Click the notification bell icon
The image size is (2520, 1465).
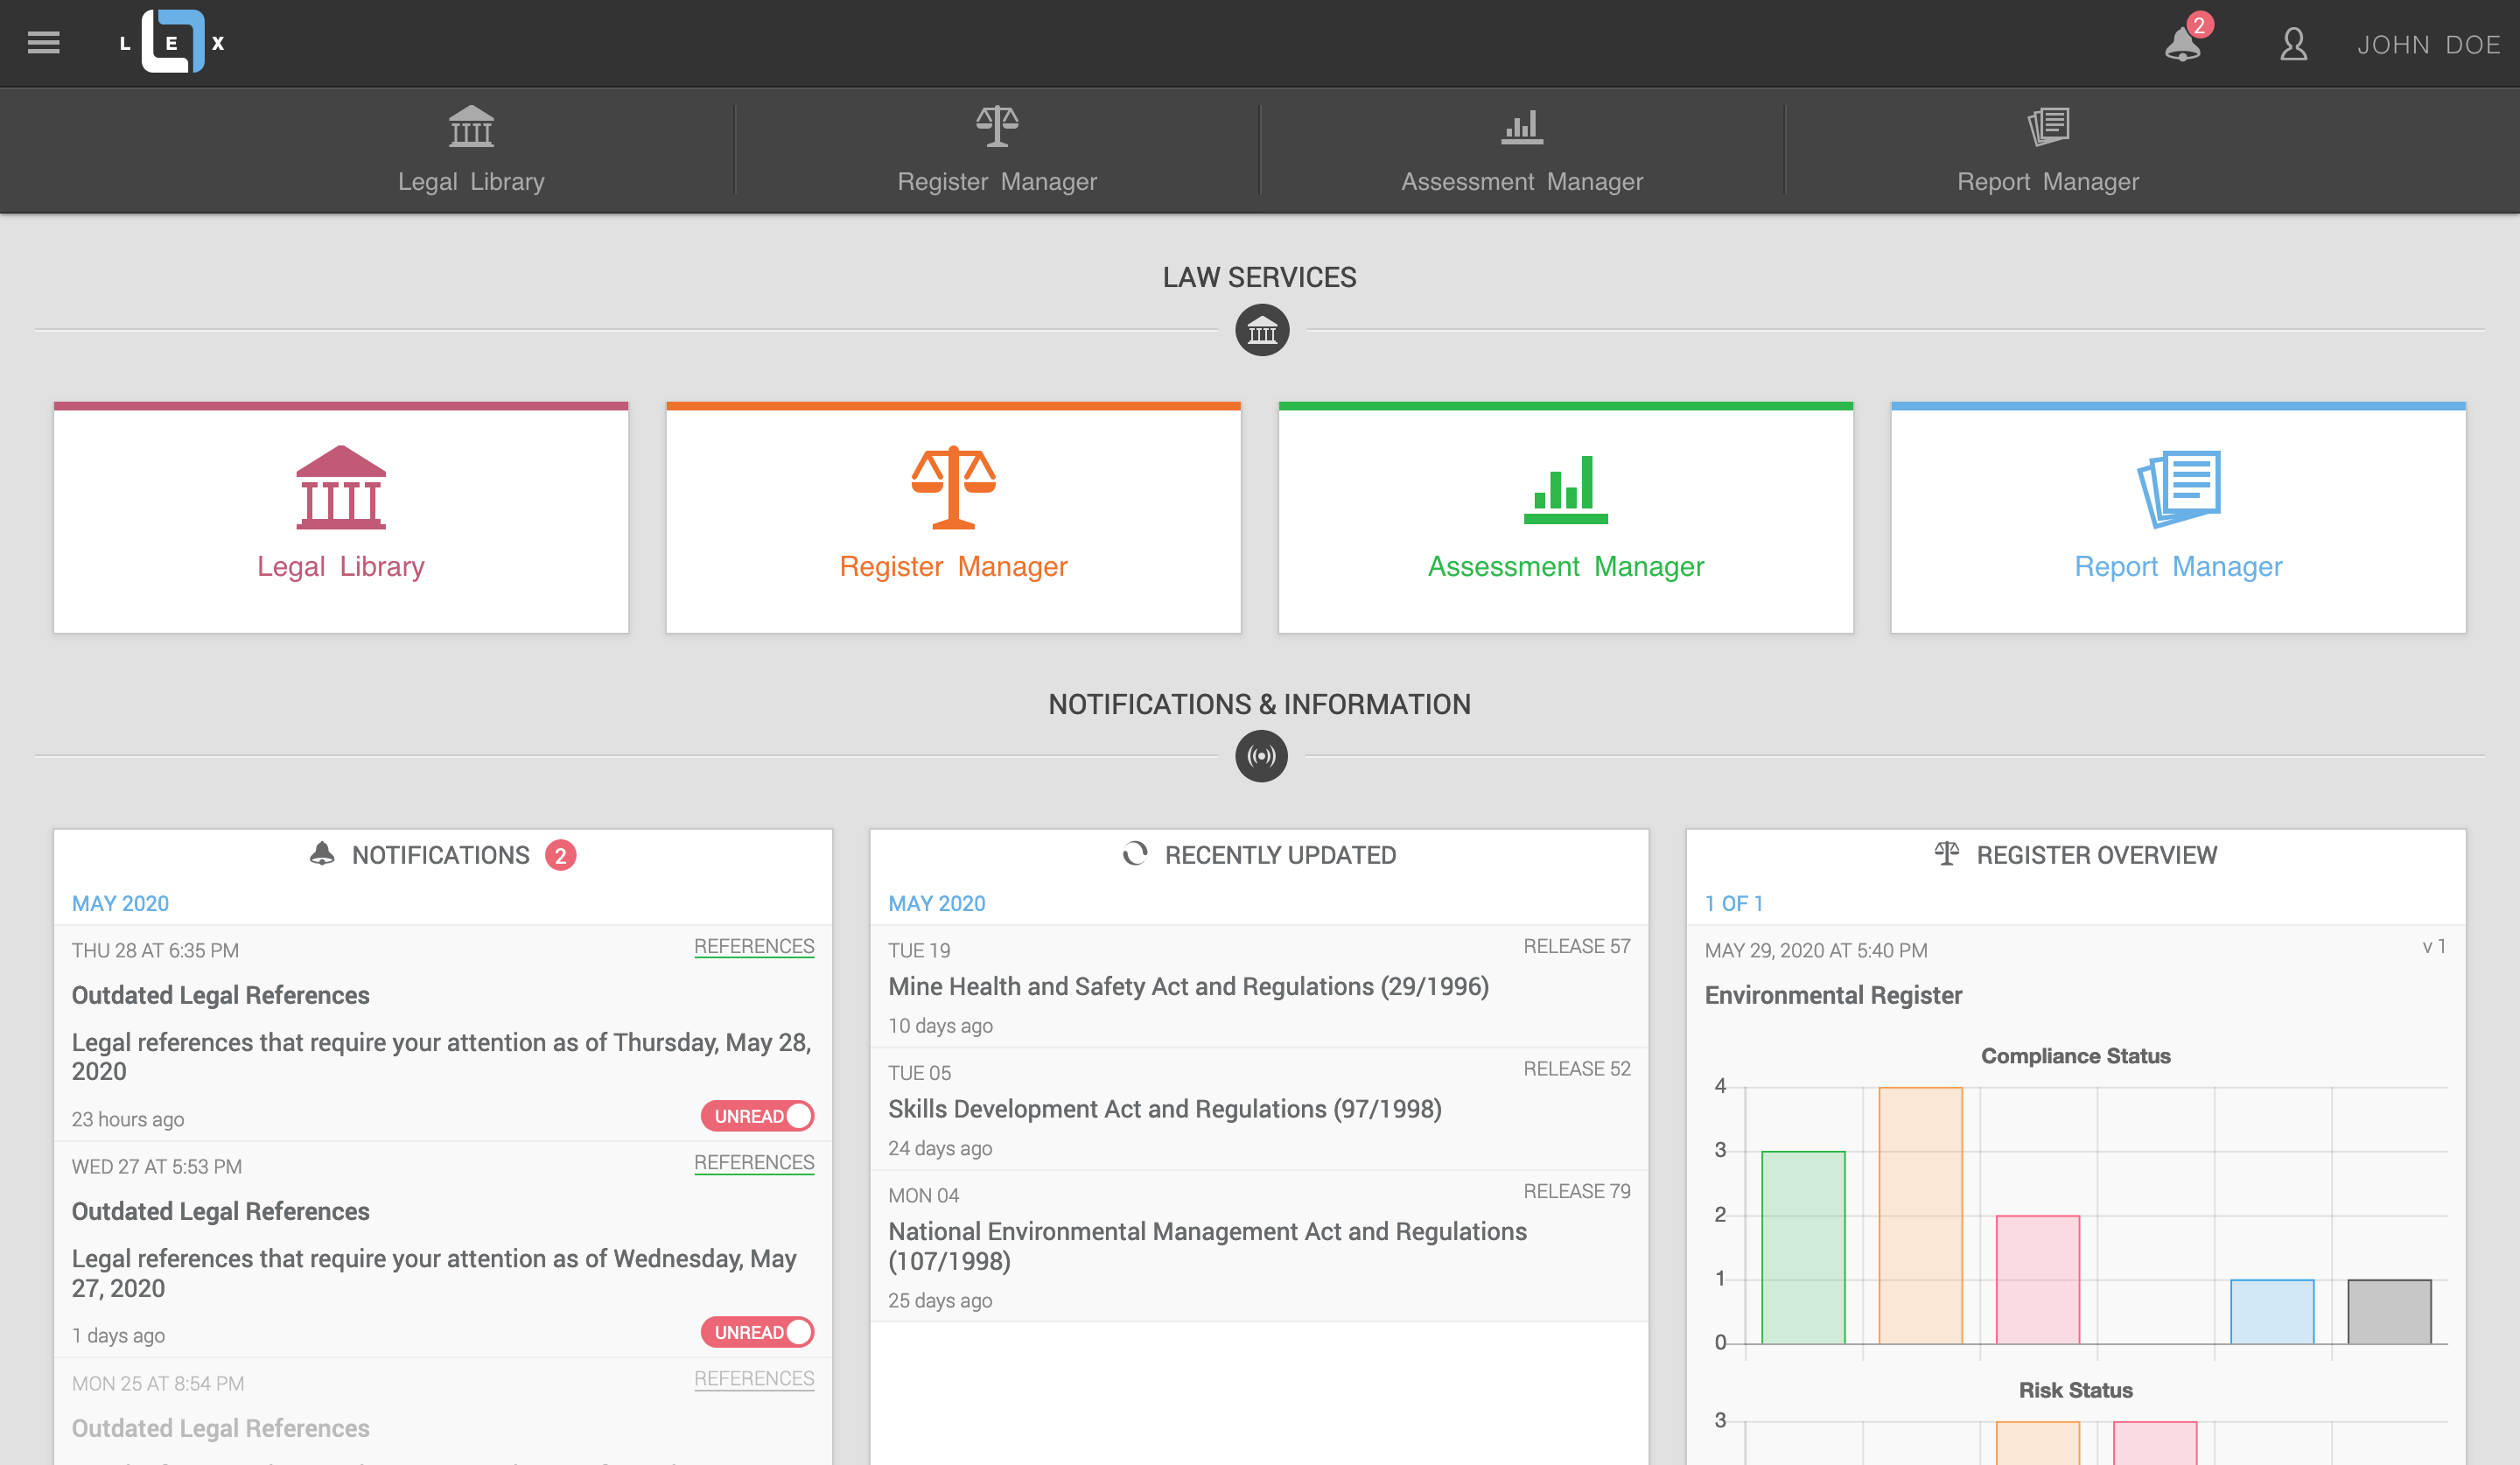click(x=2182, y=44)
